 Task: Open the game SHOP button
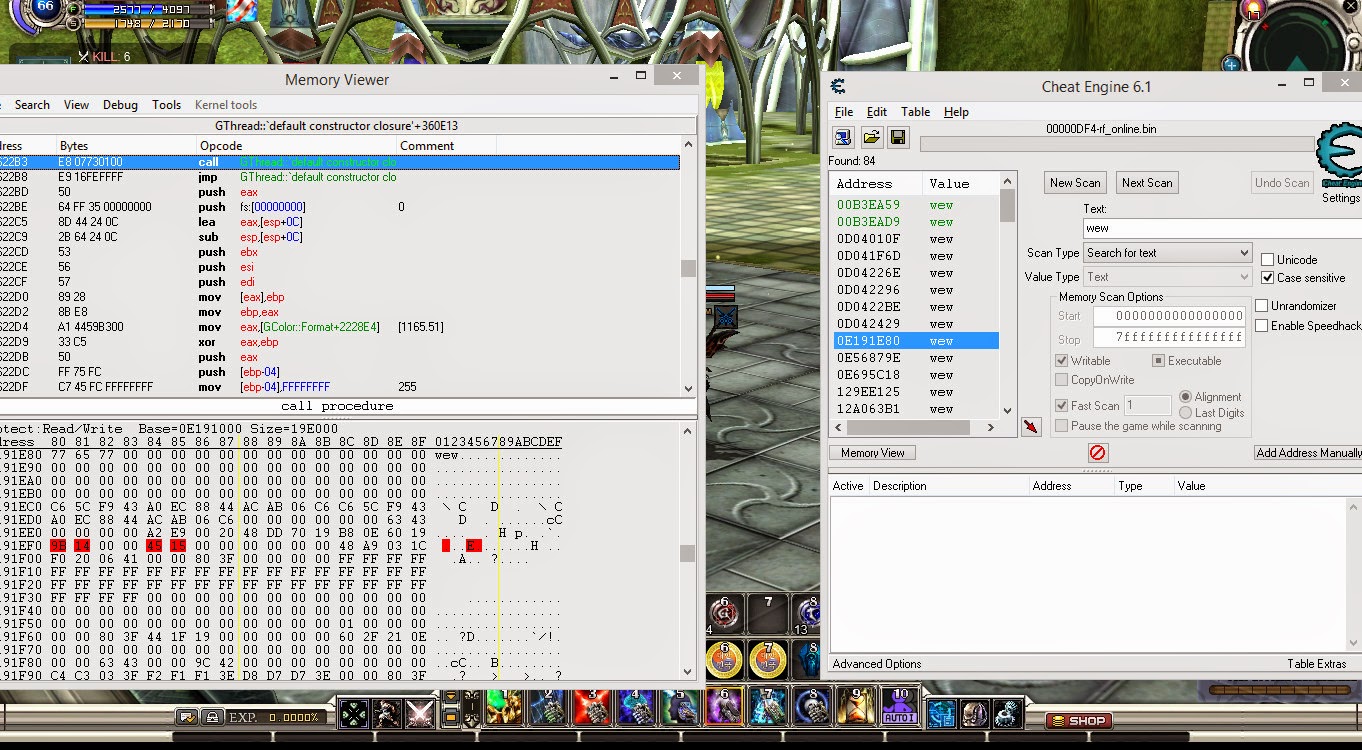(x=1078, y=720)
